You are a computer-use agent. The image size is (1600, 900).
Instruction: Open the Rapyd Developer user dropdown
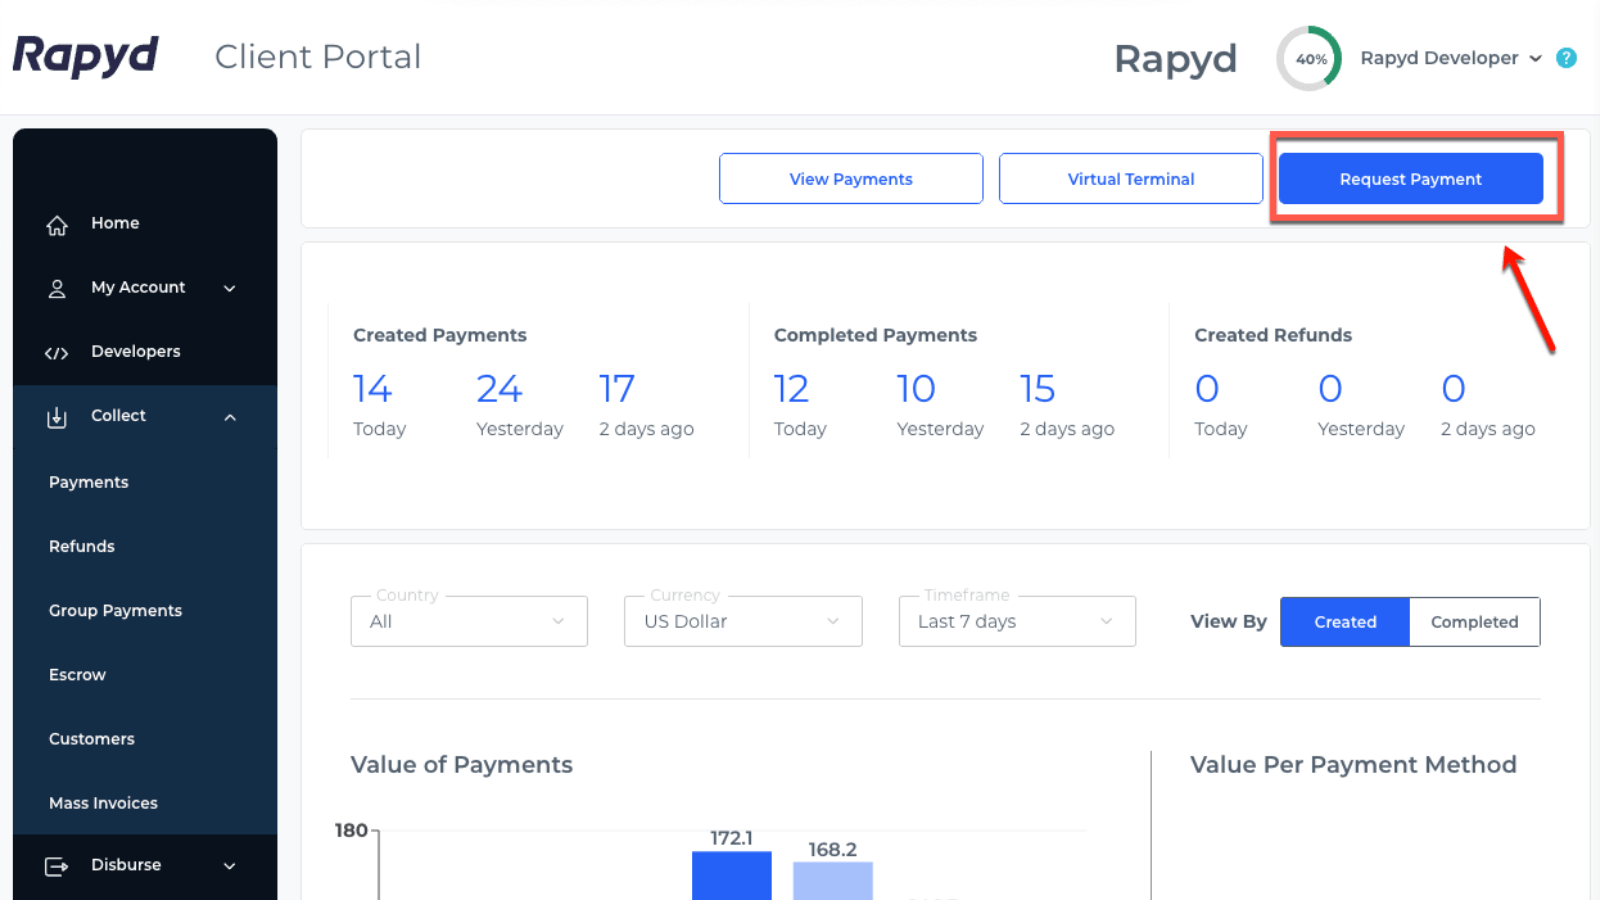(x=1451, y=58)
